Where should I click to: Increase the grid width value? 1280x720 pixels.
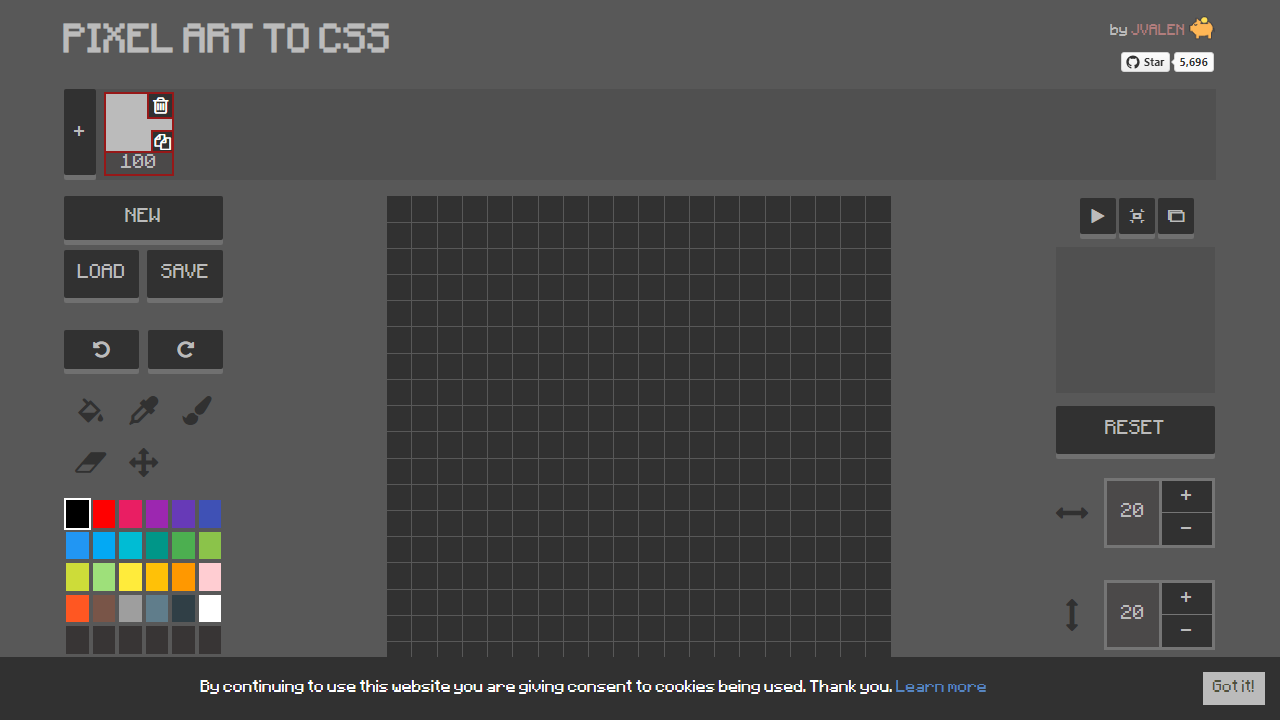[x=1186, y=496]
